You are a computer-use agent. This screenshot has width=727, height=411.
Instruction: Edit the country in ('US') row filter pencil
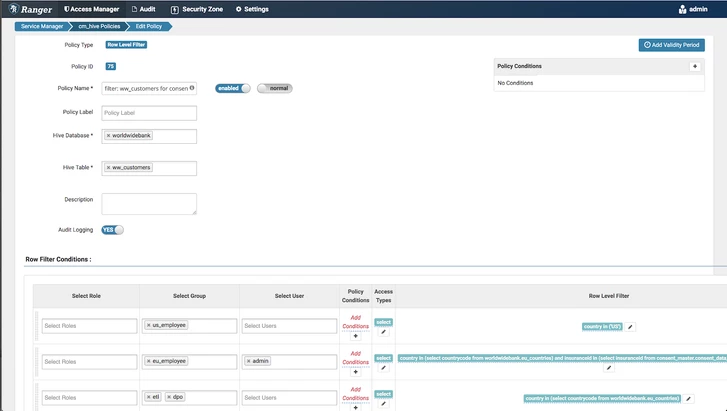coord(630,327)
